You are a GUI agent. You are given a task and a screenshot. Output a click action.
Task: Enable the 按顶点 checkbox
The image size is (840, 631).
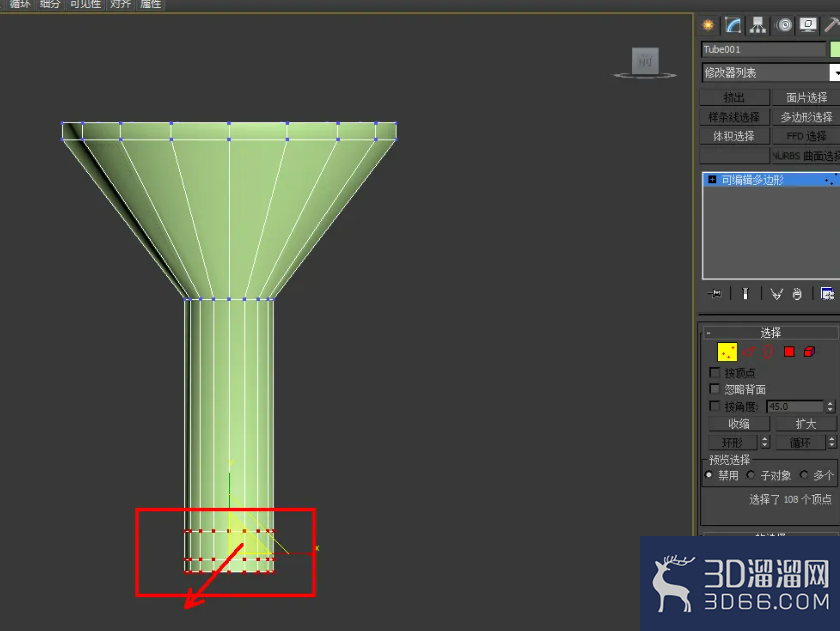pyautogui.click(x=714, y=372)
